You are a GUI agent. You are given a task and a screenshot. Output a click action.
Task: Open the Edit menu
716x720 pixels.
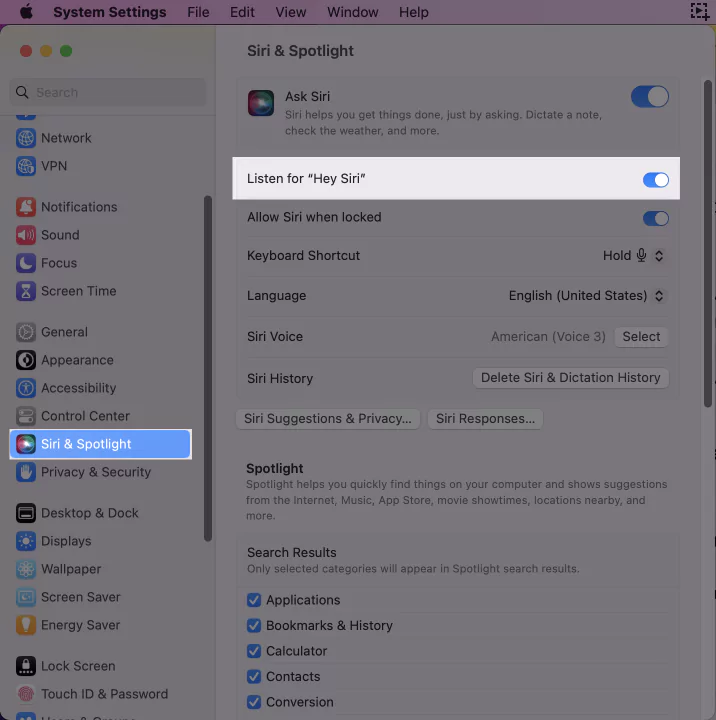point(242,12)
